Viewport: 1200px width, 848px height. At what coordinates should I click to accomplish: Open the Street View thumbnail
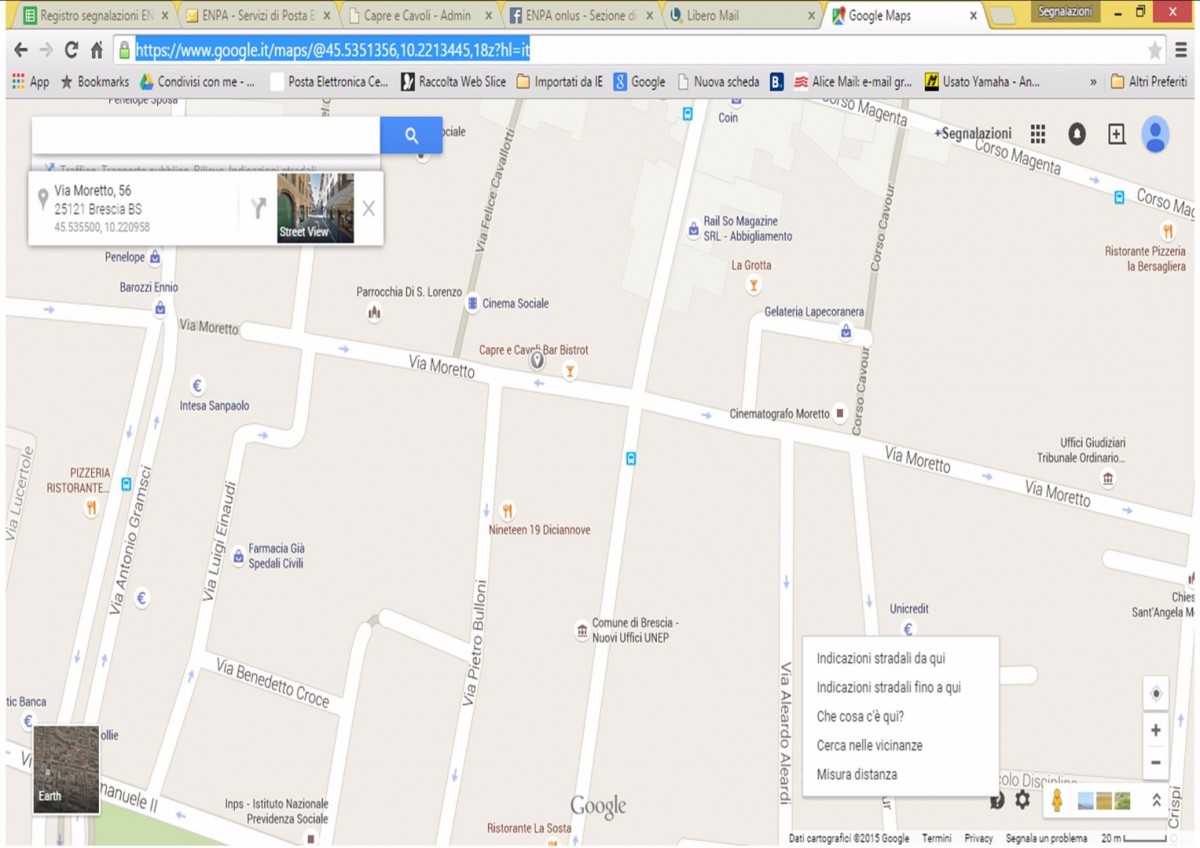[x=315, y=208]
